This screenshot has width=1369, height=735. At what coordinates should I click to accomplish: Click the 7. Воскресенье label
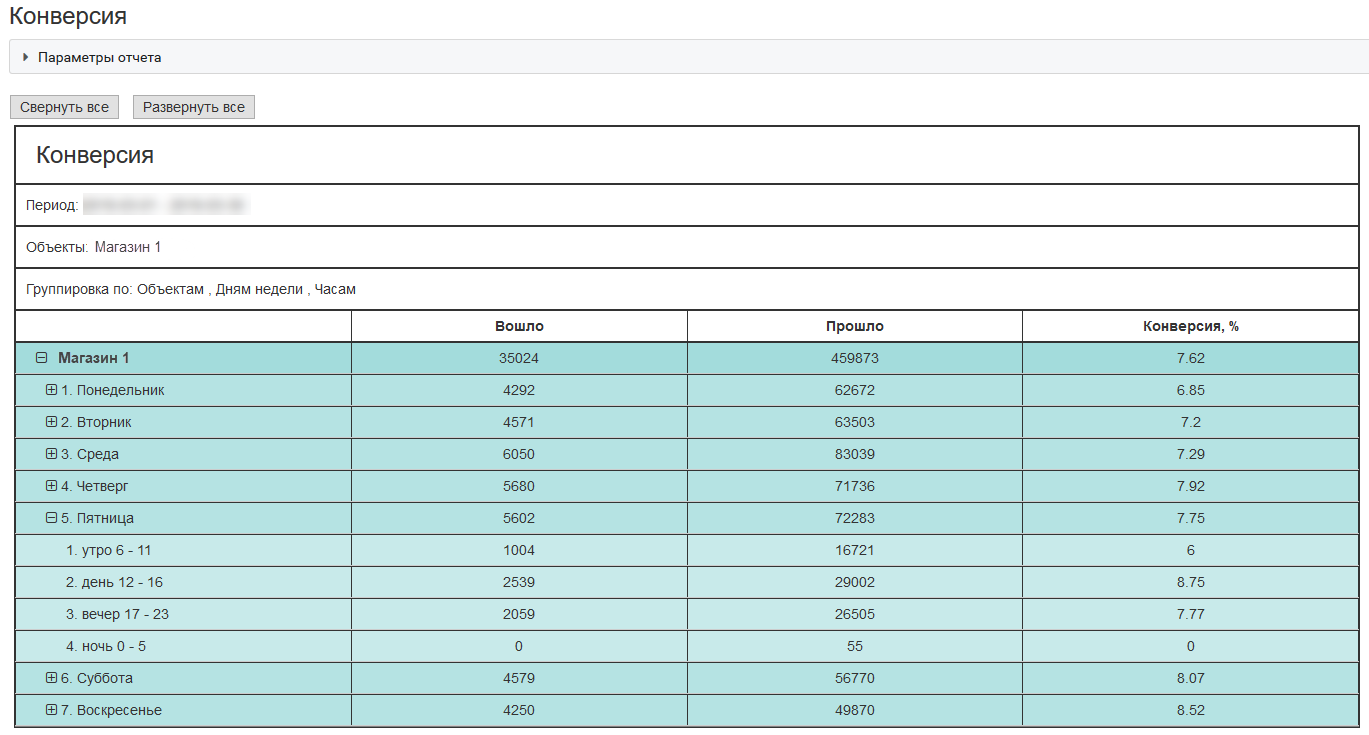point(111,710)
